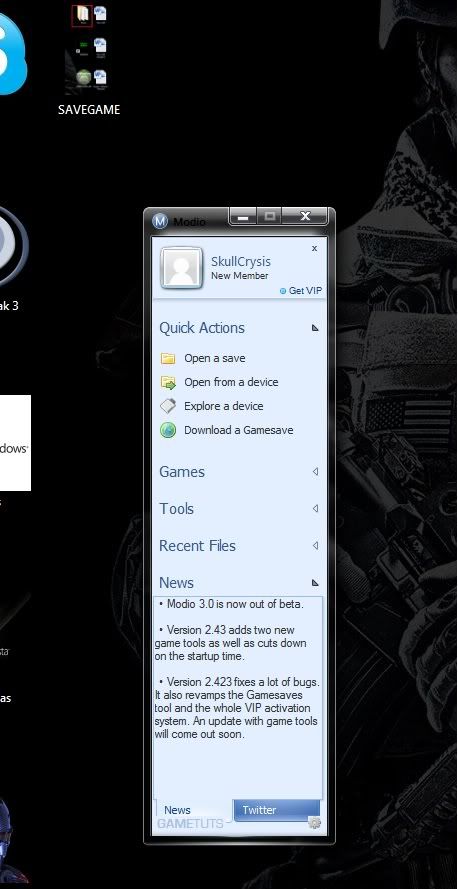458x889 pixels.
Task: Expand the Recent Files section
Action: (315, 545)
